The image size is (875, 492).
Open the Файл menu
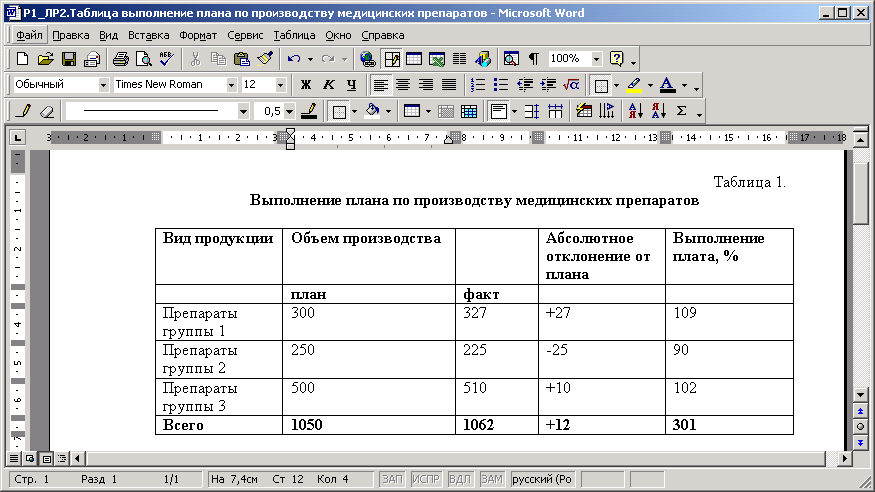[x=29, y=35]
